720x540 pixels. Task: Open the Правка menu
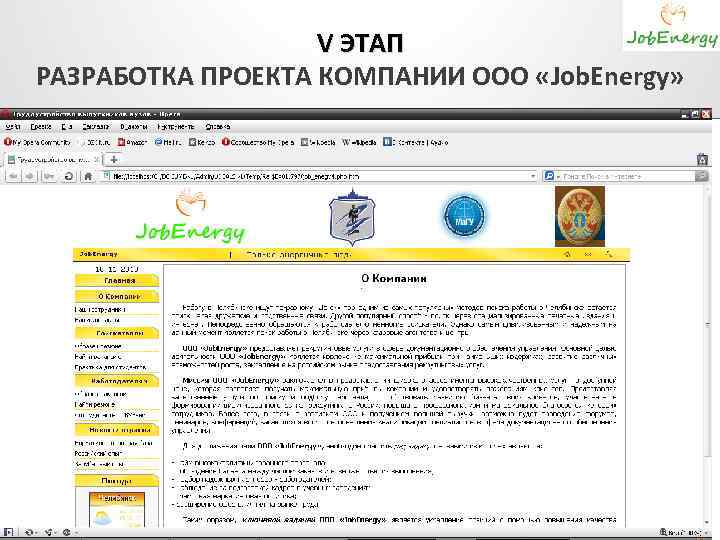point(40,126)
